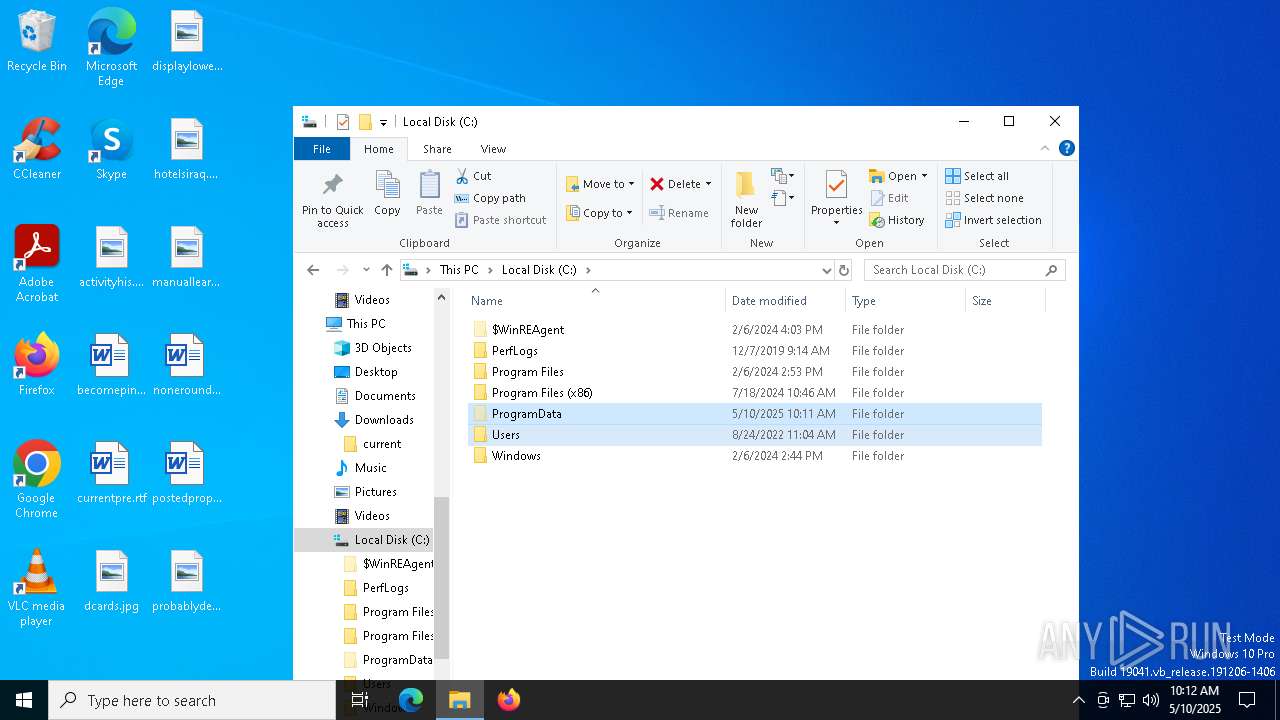
Task: Collapse the ribbon with the chevron
Action: (1045, 149)
